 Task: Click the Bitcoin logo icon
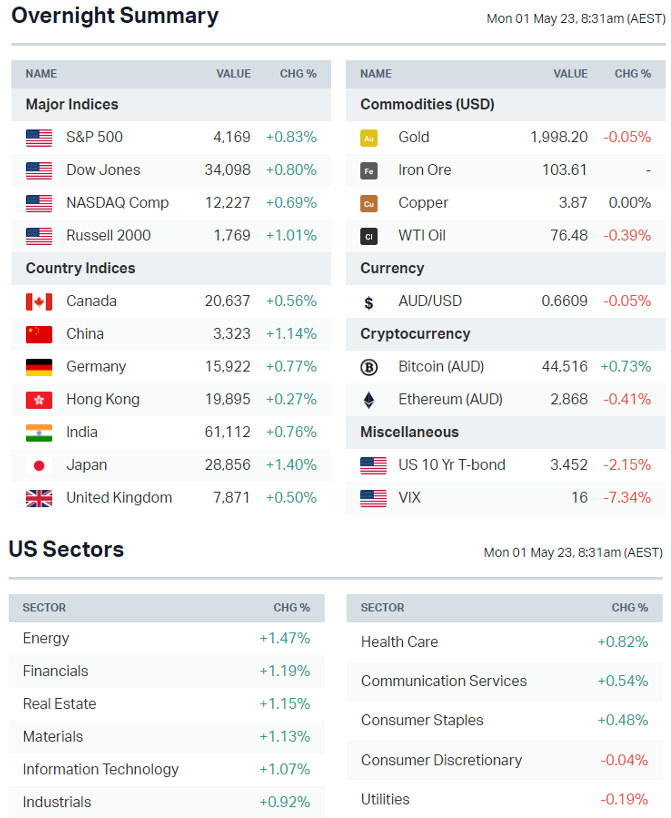[369, 367]
